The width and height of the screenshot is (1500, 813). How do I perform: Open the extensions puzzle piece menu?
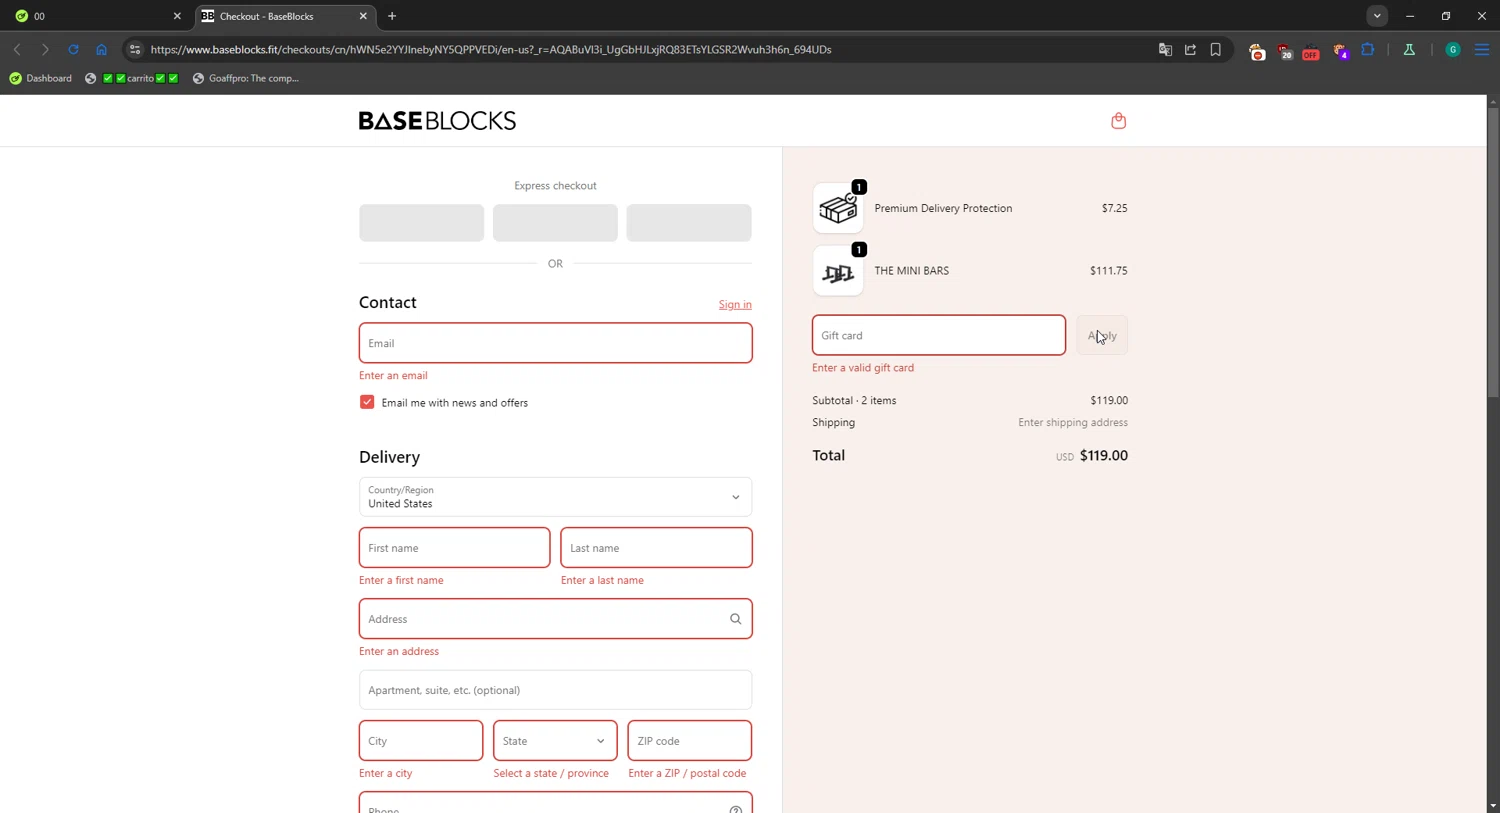point(1368,49)
